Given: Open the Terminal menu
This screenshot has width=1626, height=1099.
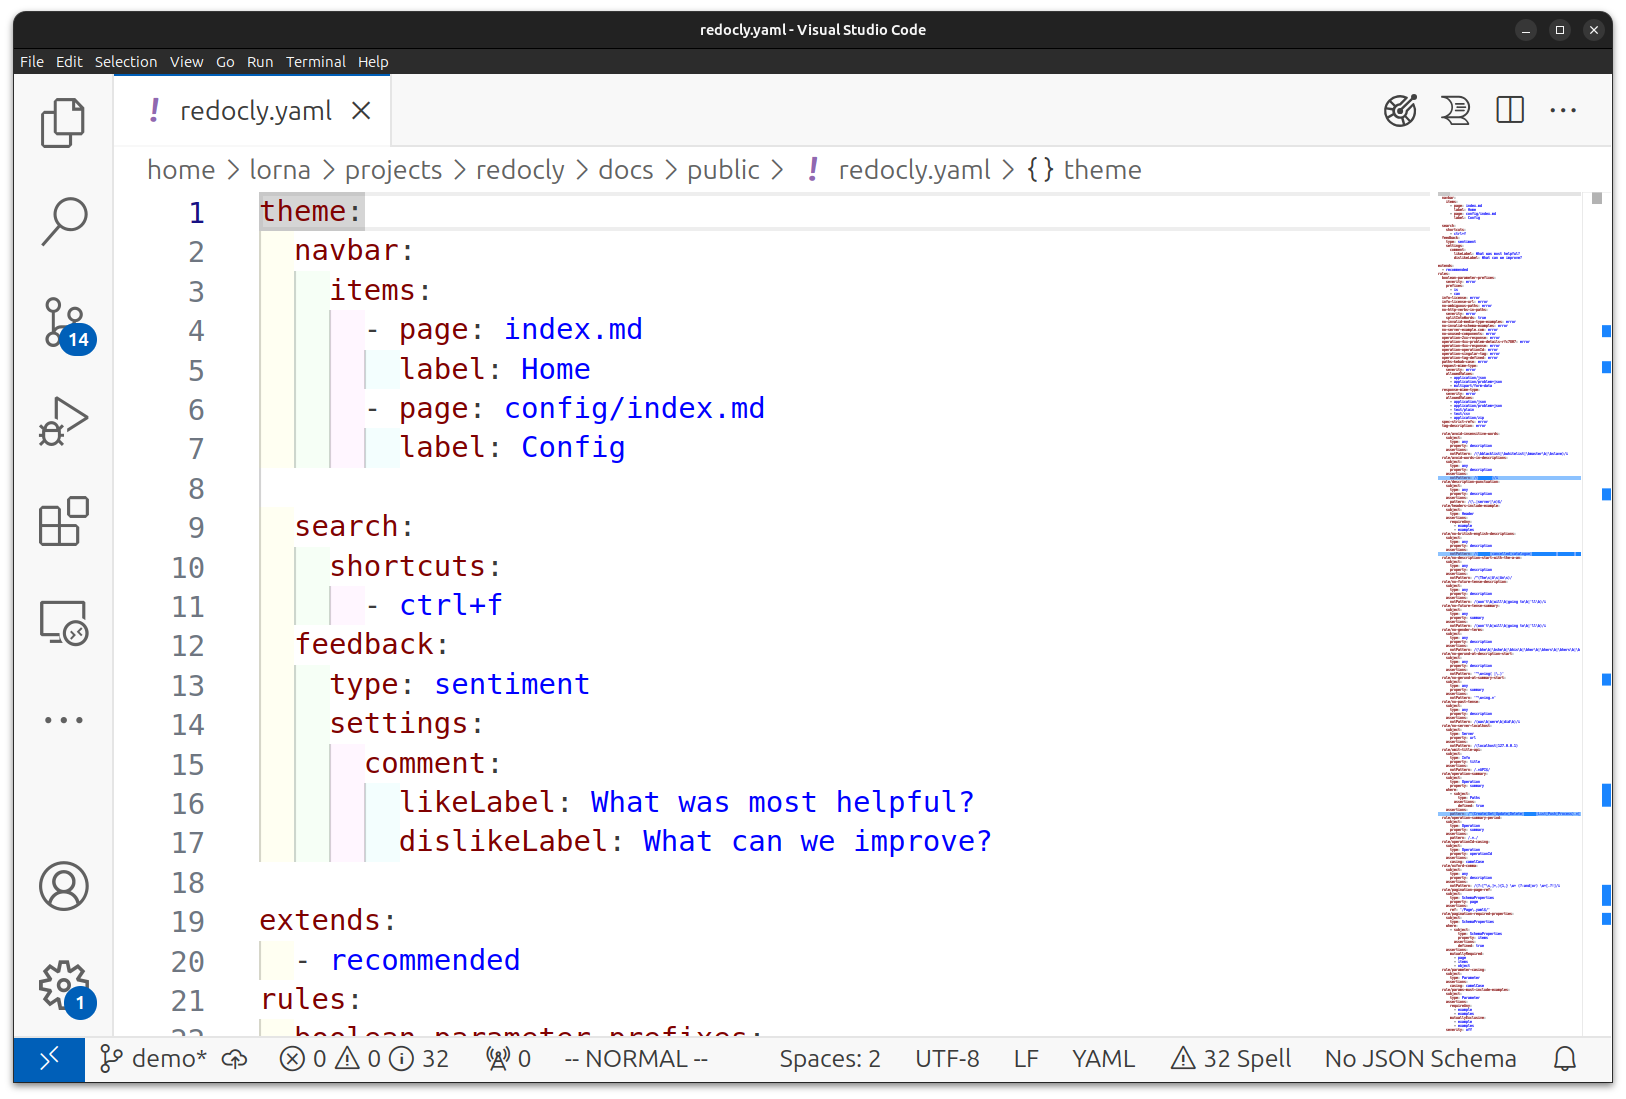Looking at the screenshot, I should (315, 62).
